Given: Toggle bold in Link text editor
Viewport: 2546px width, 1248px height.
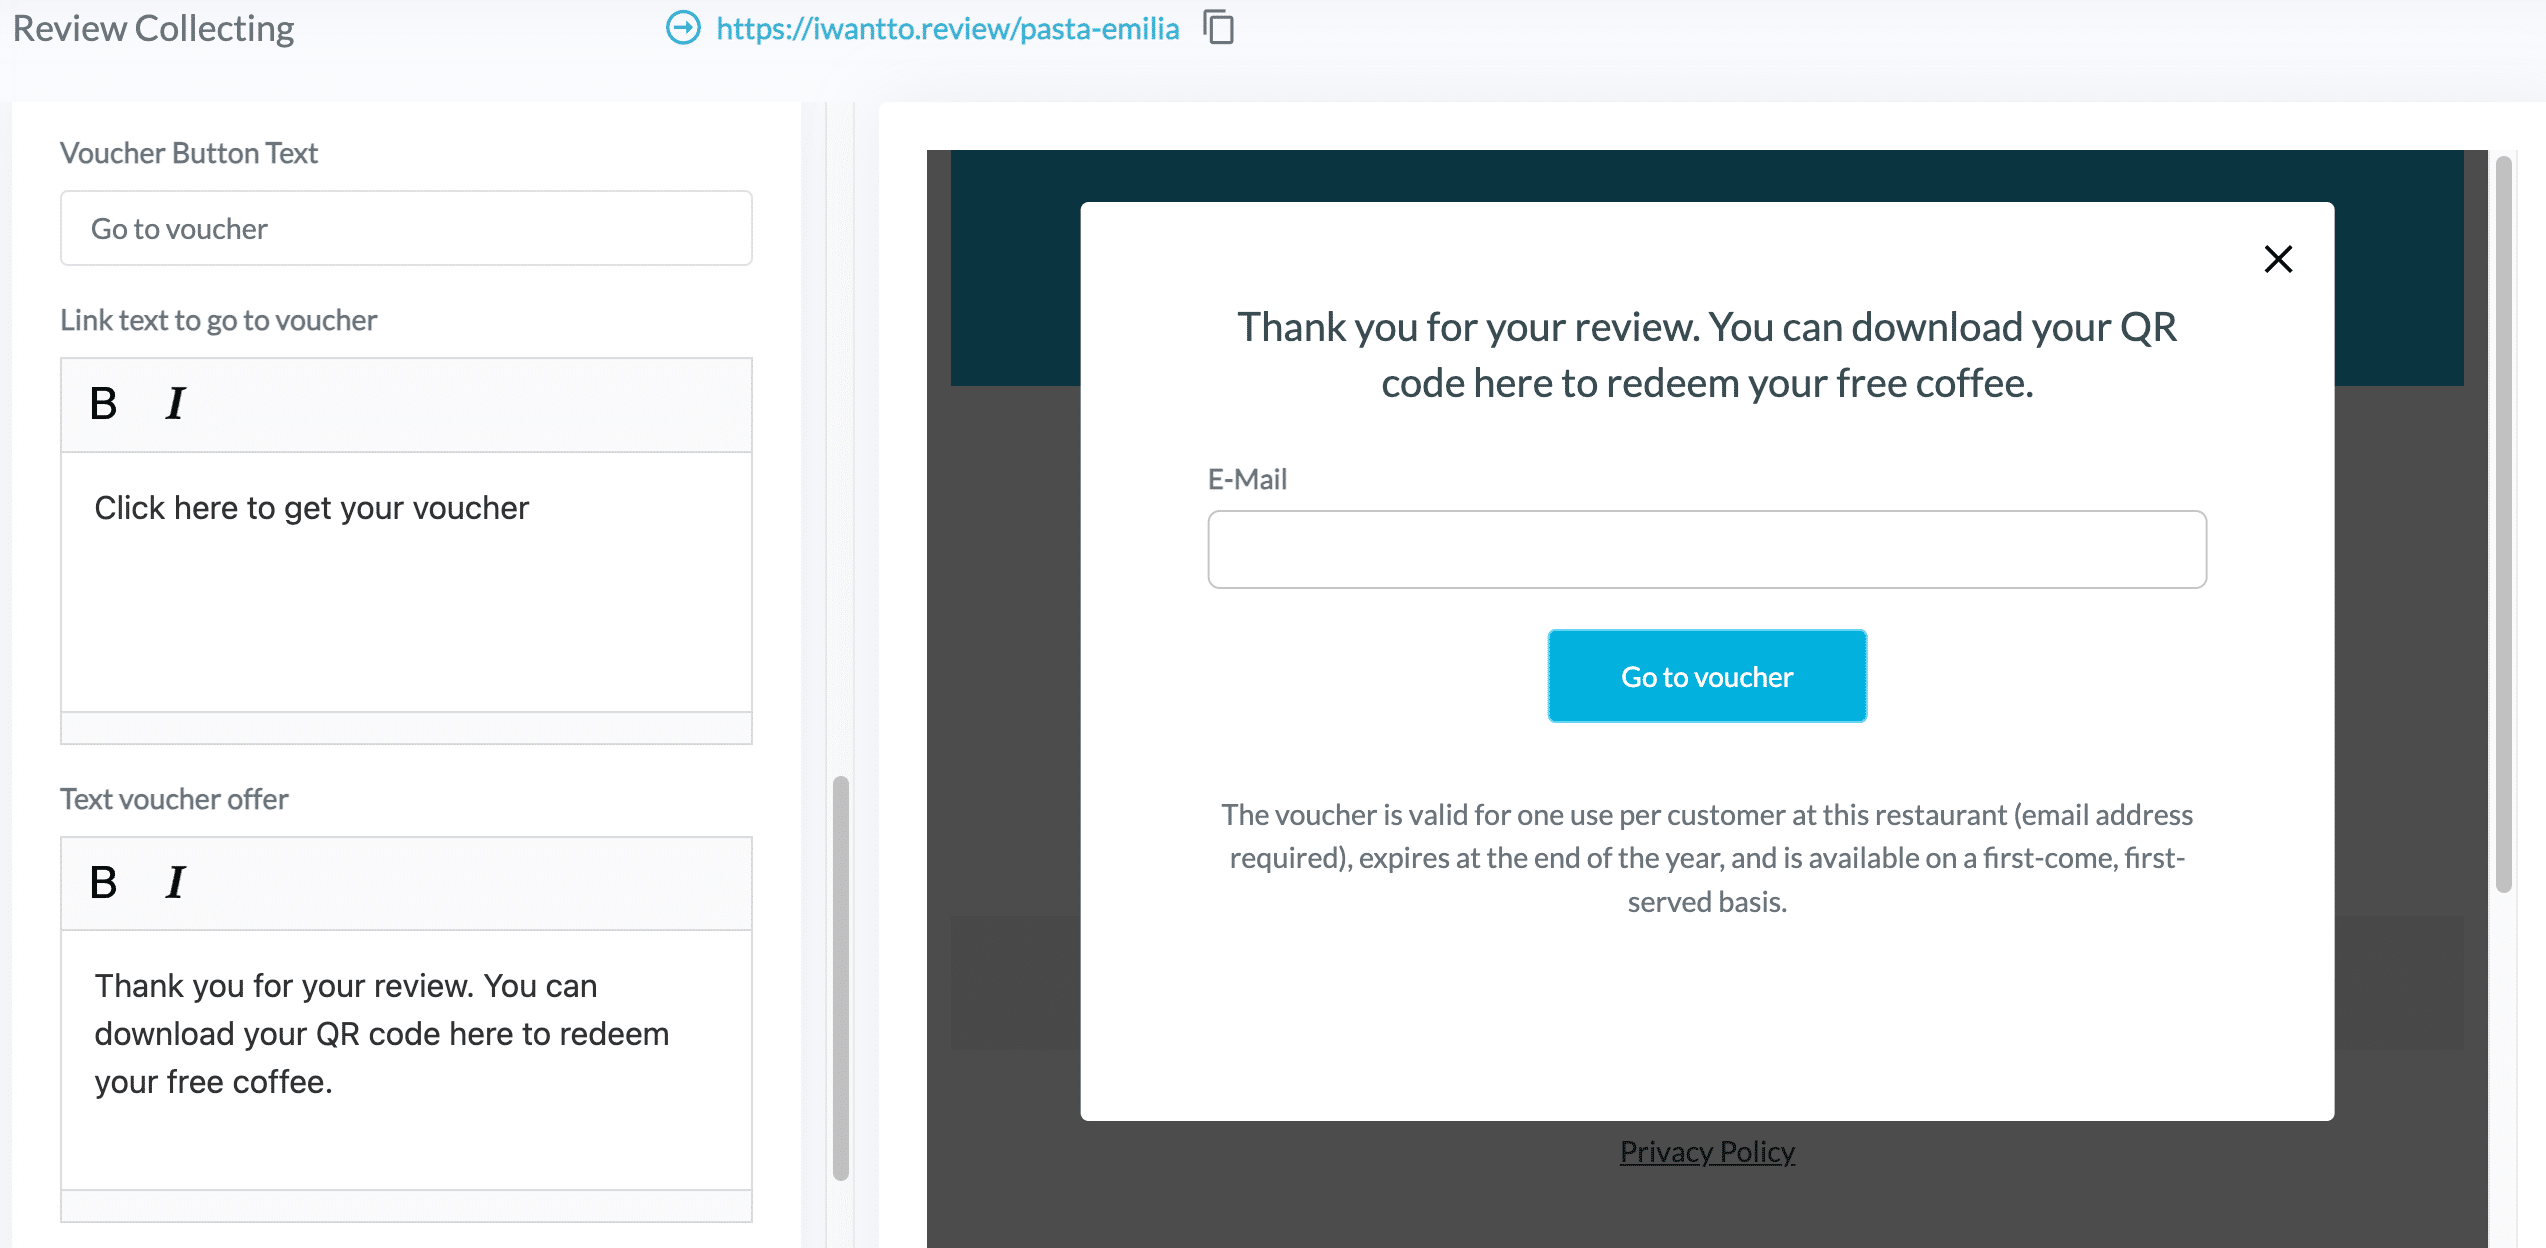Looking at the screenshot, I should click(103, 404).
